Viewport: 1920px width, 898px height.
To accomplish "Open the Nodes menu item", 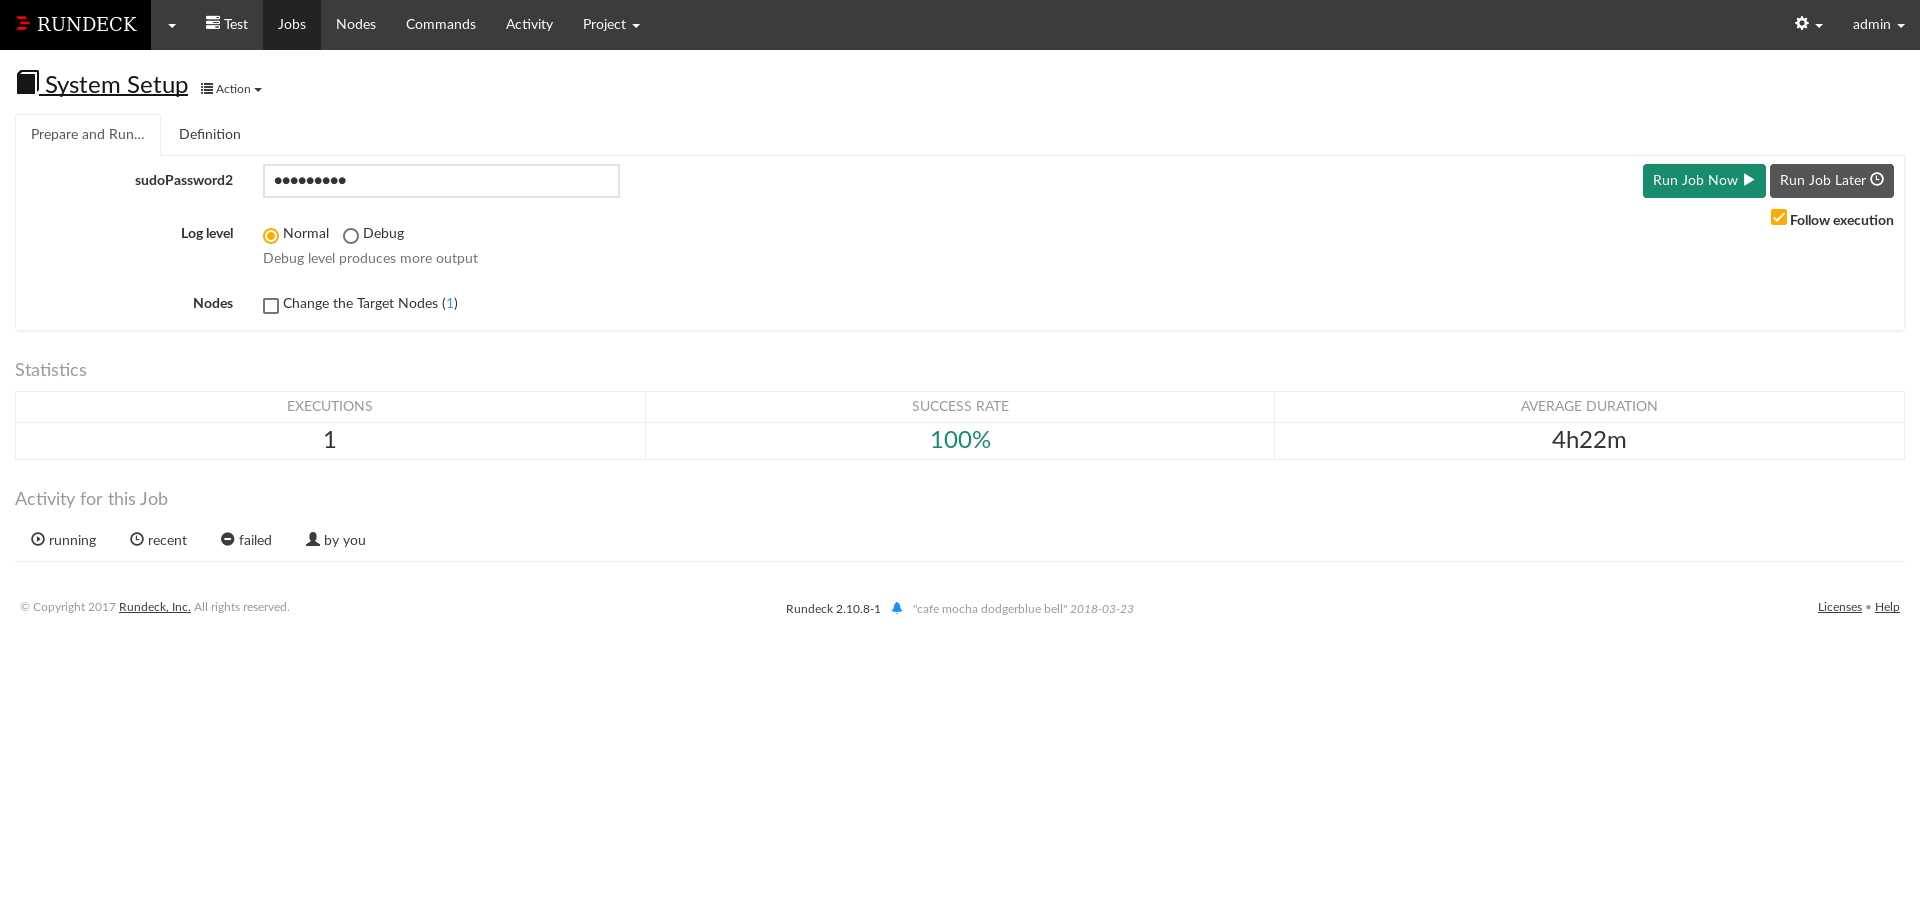I will pos(356,24).
